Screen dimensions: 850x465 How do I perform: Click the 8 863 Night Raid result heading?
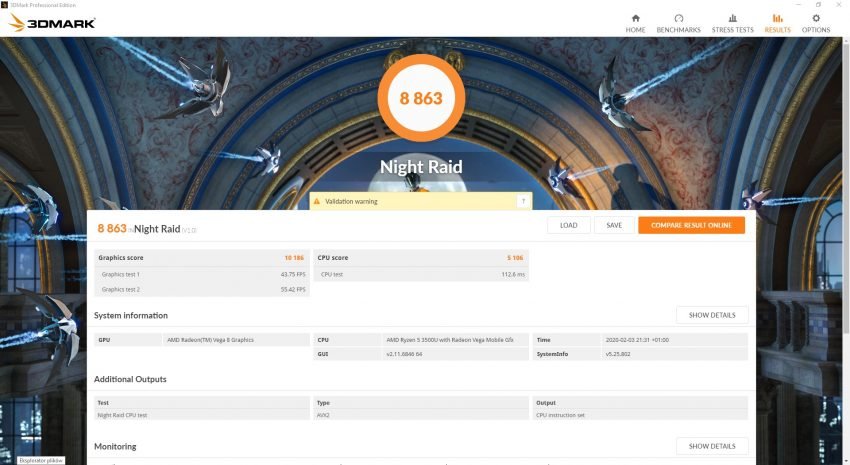click(x=146, y=229)
